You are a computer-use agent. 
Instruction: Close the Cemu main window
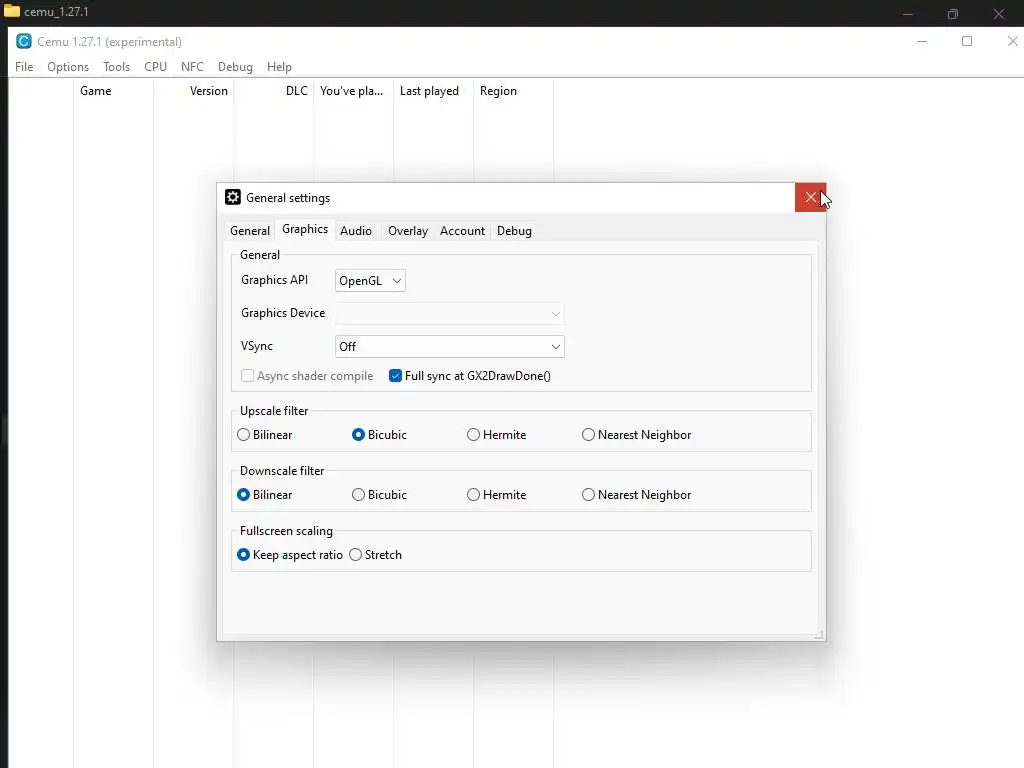pyautogui.click(x=1012, y=41)
